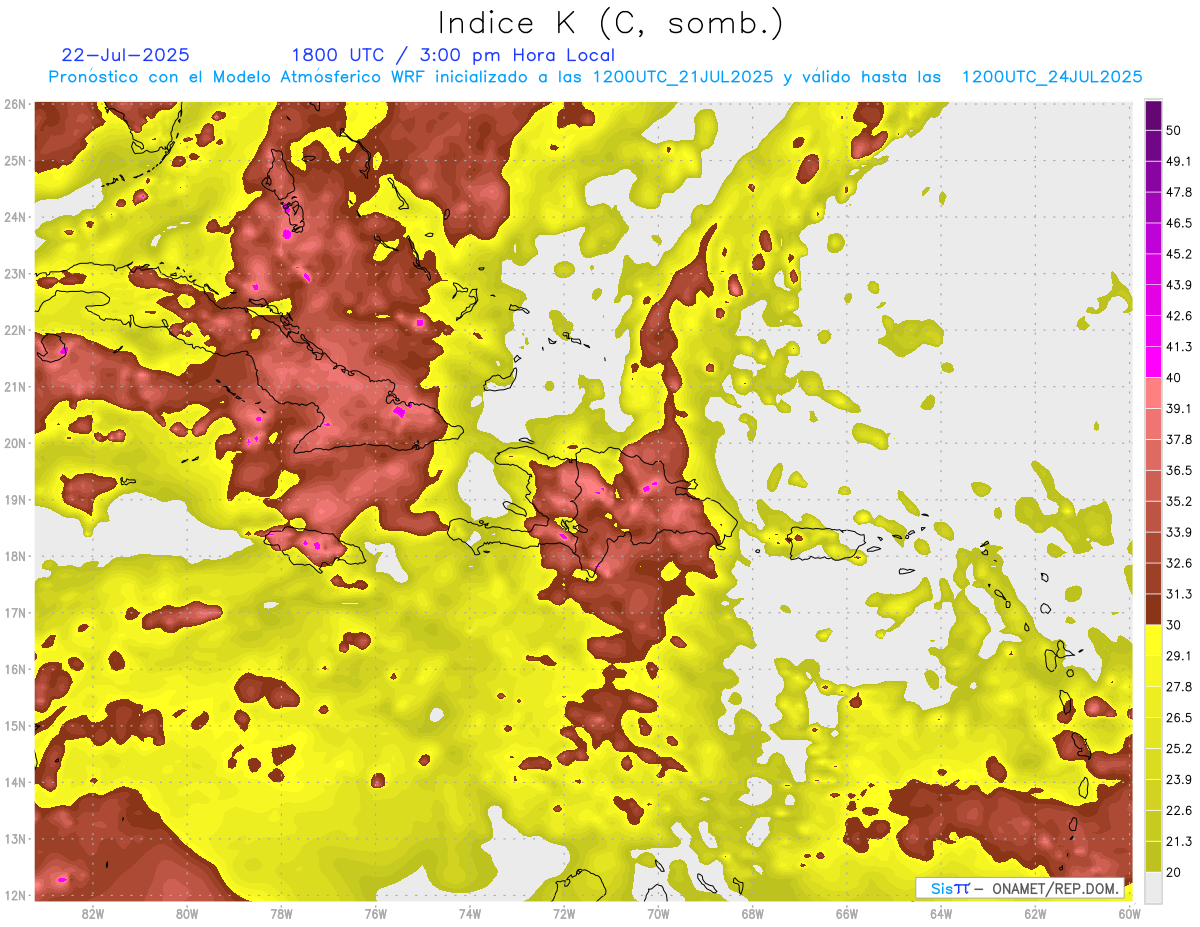Click the color bar label "30"

(1174, 625)
